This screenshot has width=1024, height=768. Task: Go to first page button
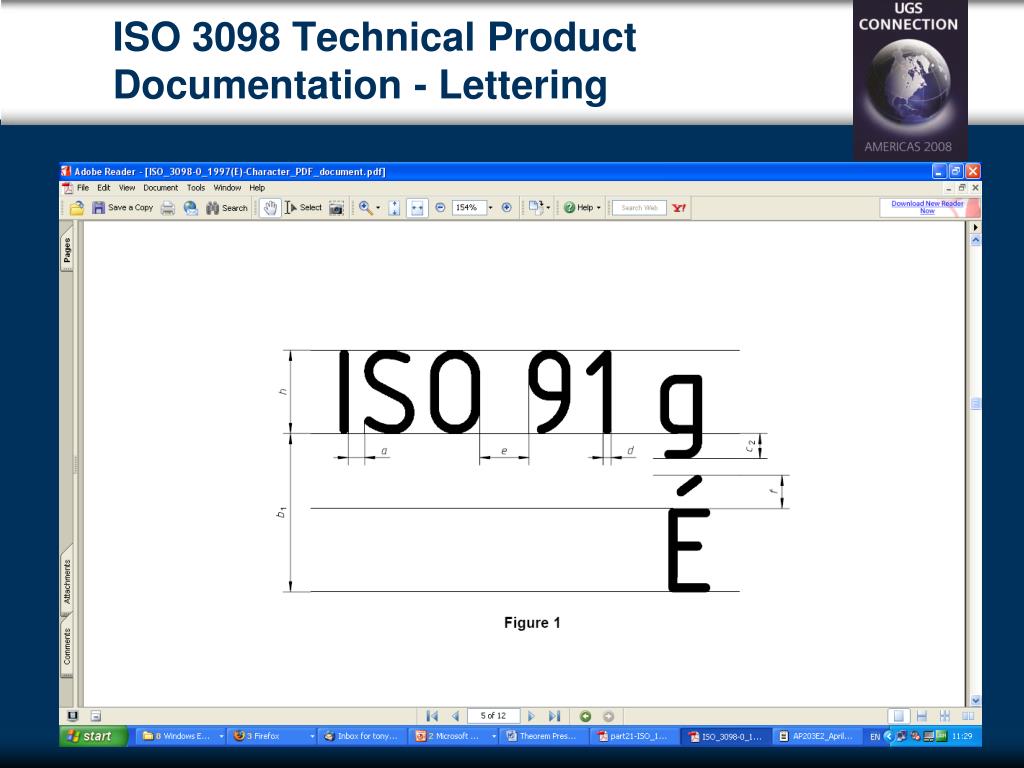click(x=432, y=716)
